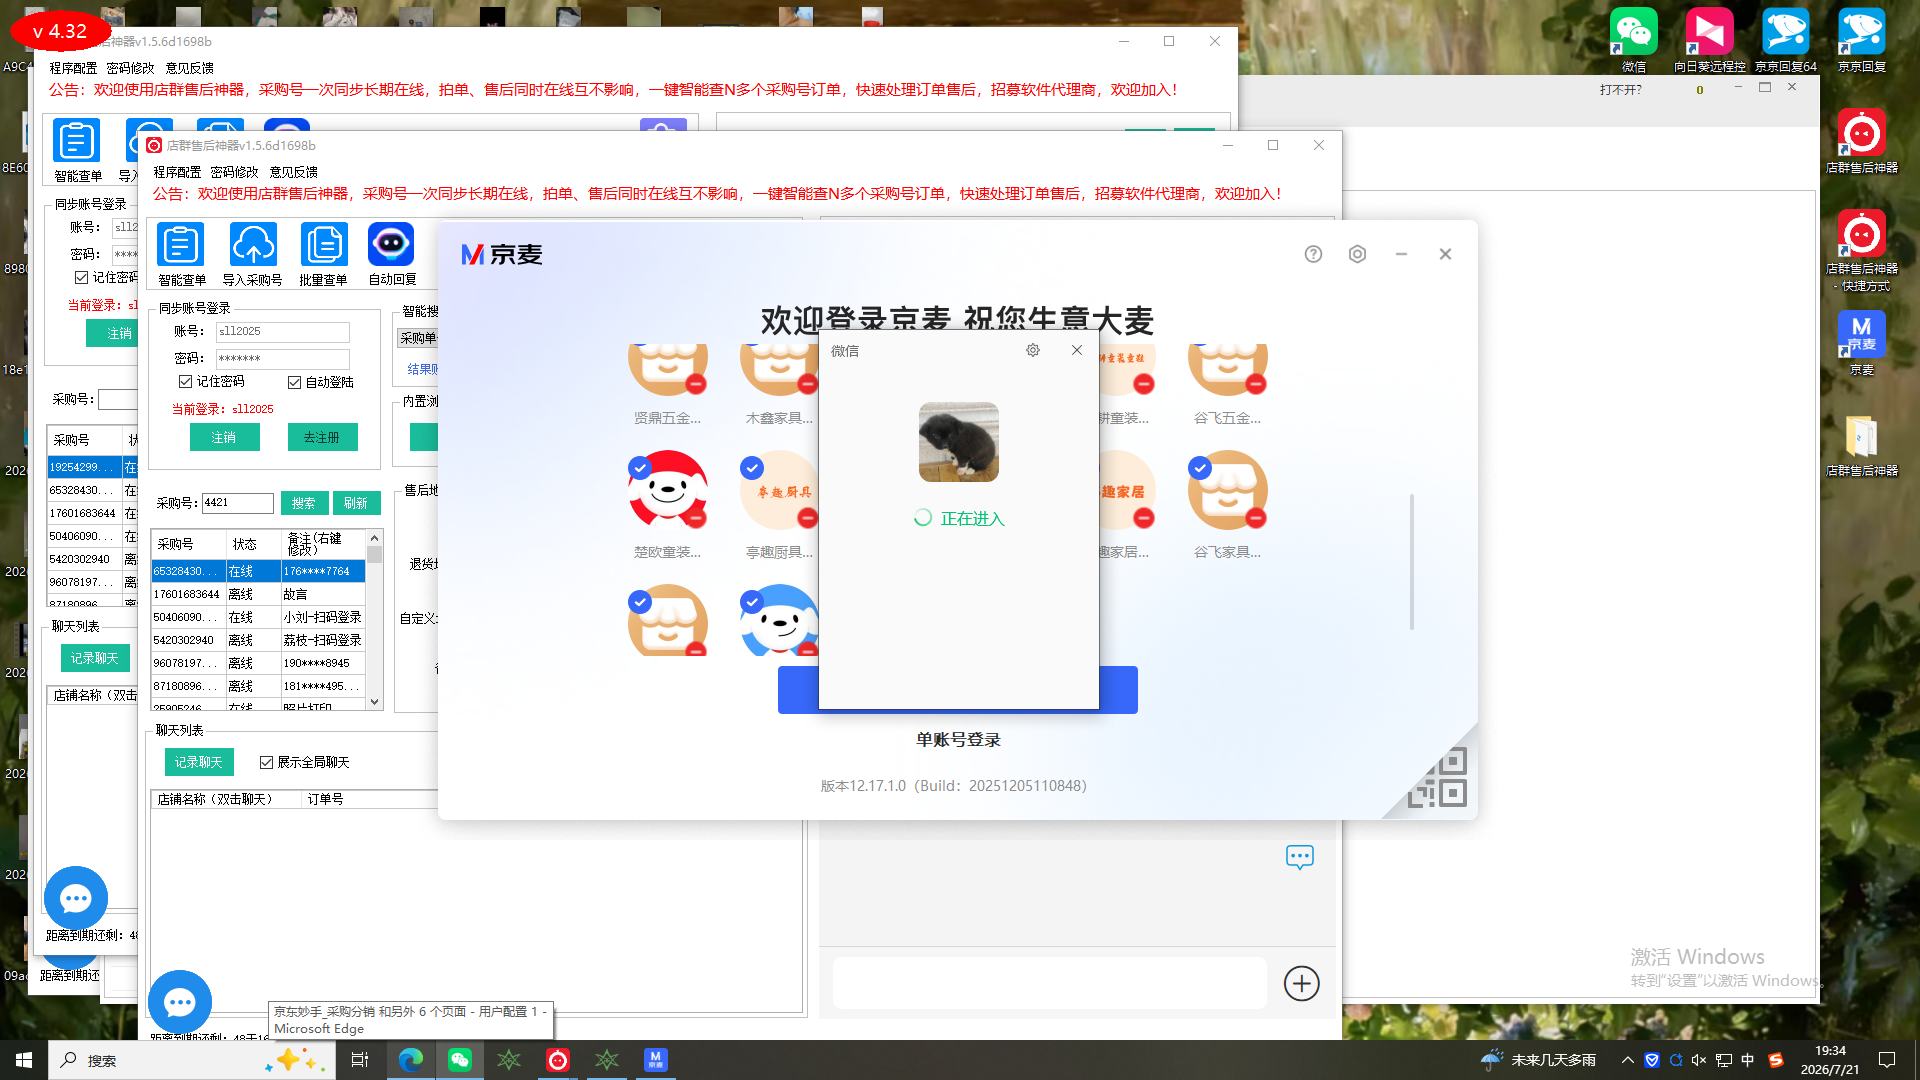Click the 采购号 table vertical scrollbar thumb

point(375,554)
